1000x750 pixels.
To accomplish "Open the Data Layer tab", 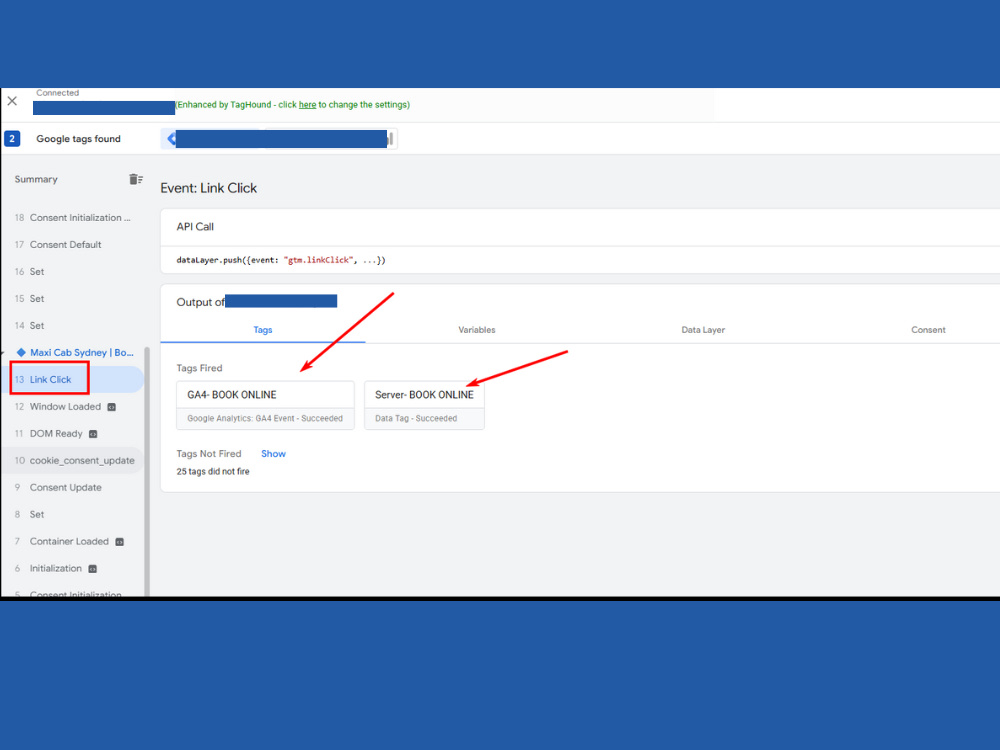I will coord(703,330).
